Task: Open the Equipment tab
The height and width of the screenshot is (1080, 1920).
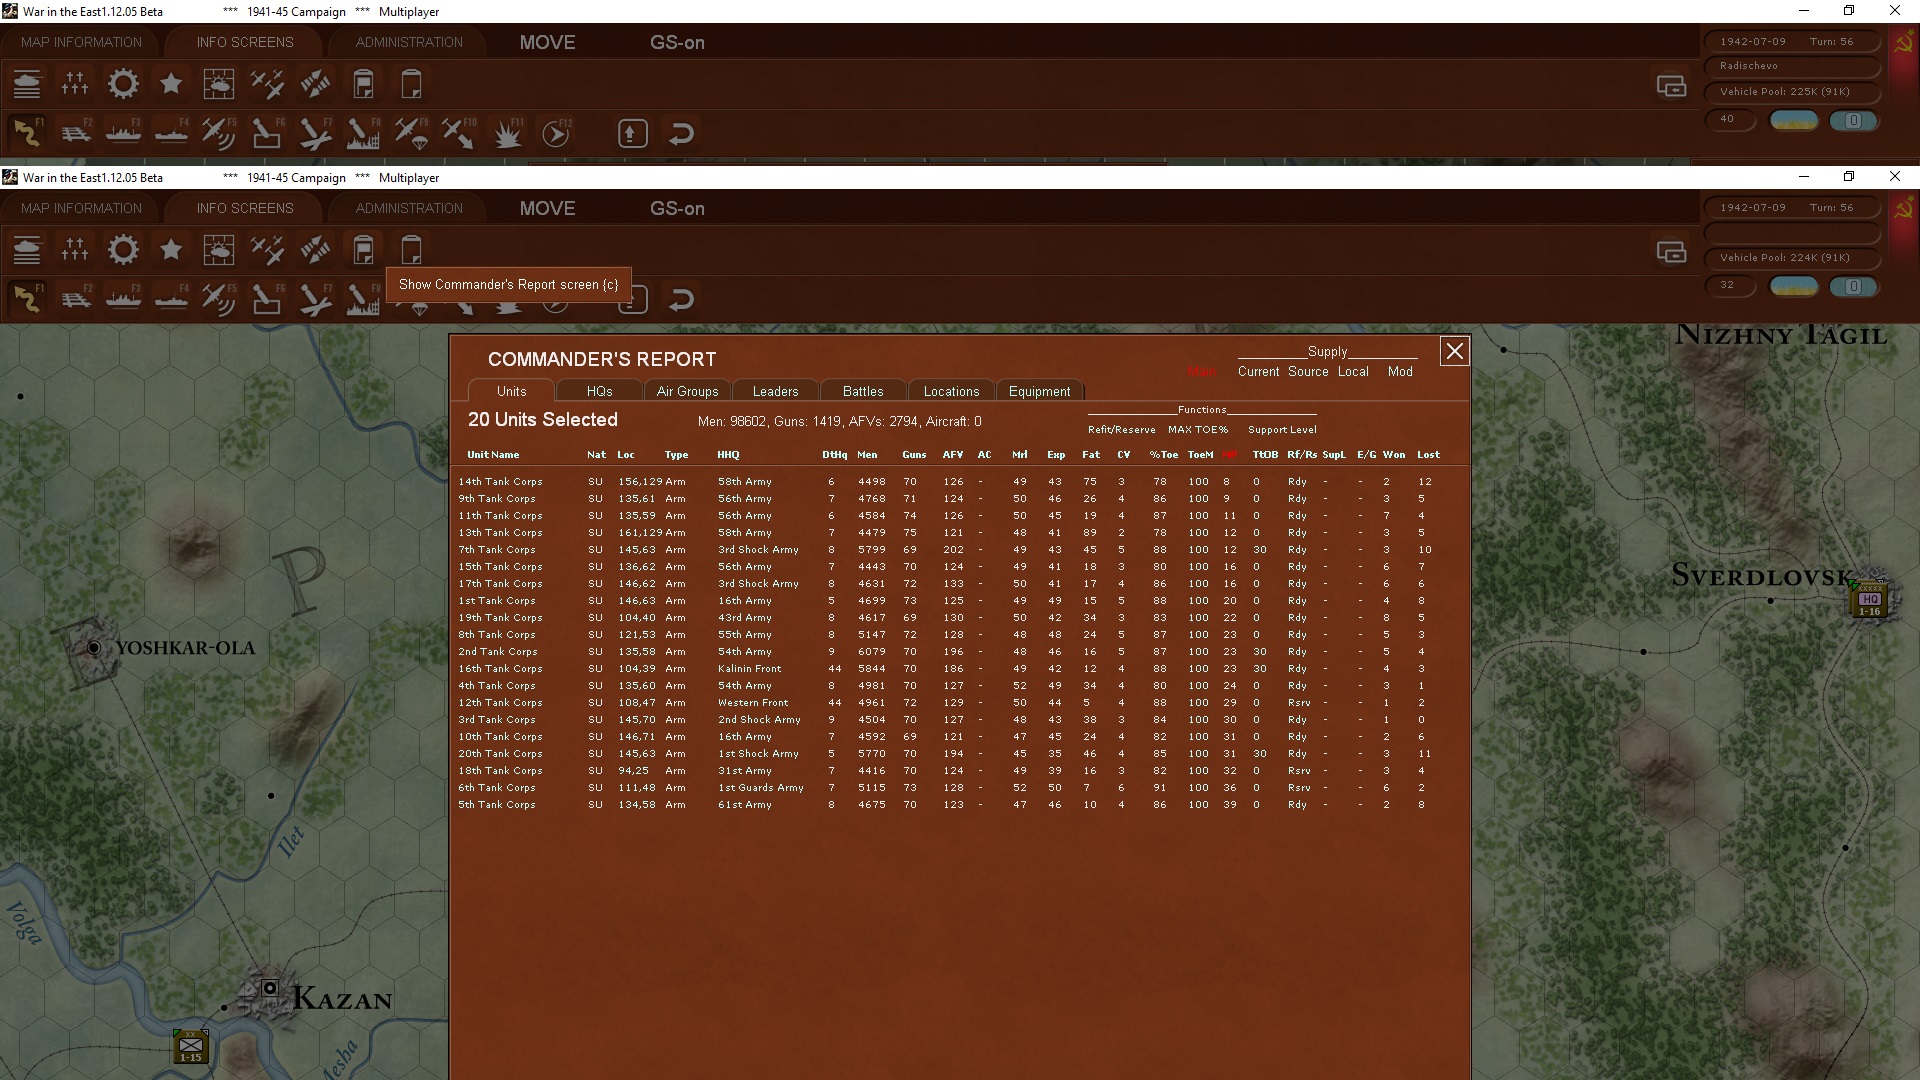Action: click(1039, 391)
